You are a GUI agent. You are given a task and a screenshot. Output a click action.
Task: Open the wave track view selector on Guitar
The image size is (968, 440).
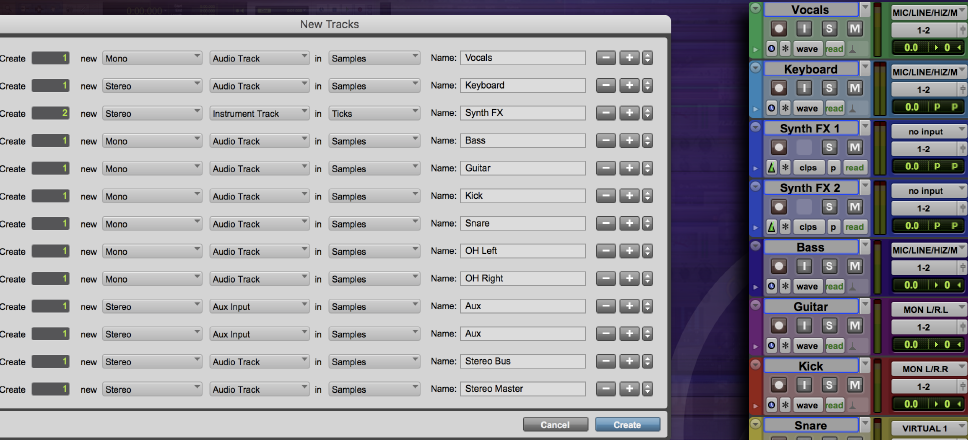coord(807,346)
